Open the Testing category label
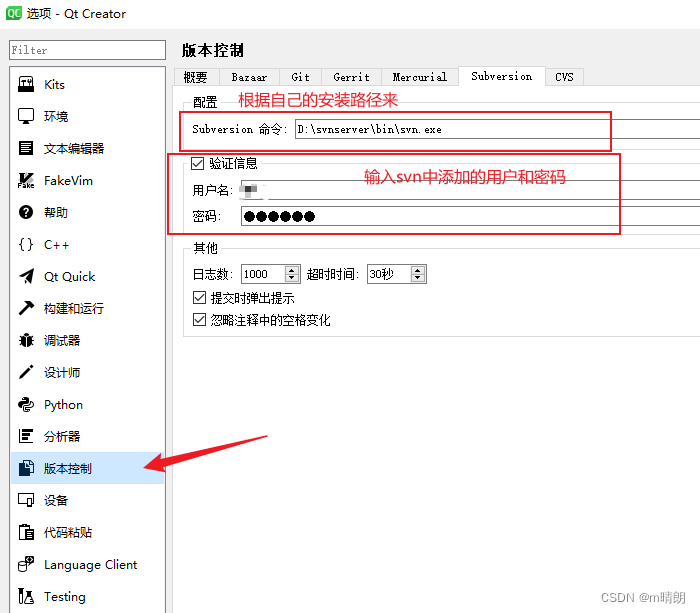Screen dimensions: 700x613 65,597
